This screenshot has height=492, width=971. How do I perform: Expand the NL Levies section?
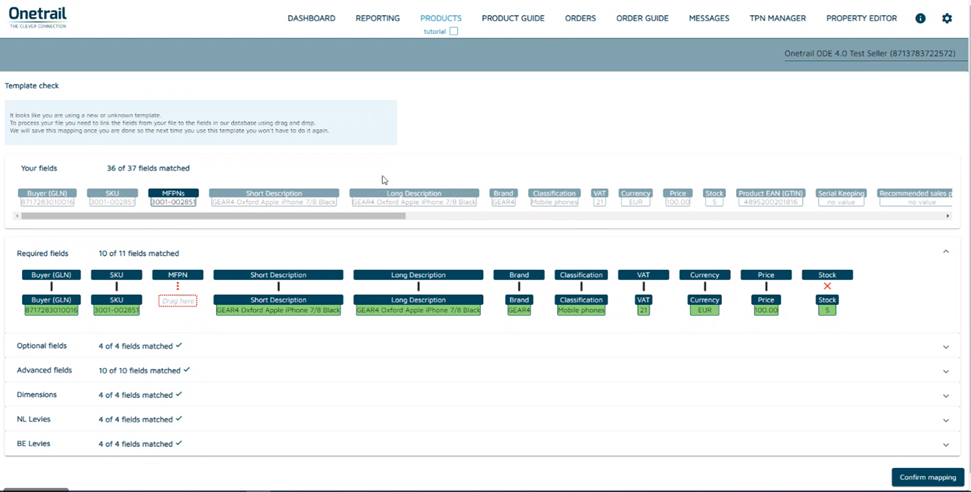[x=945, y=420]
